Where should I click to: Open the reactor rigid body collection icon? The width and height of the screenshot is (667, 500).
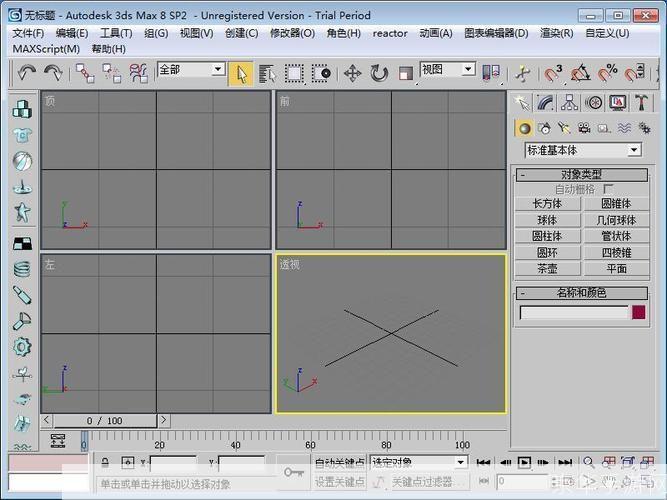pos(22,109)
